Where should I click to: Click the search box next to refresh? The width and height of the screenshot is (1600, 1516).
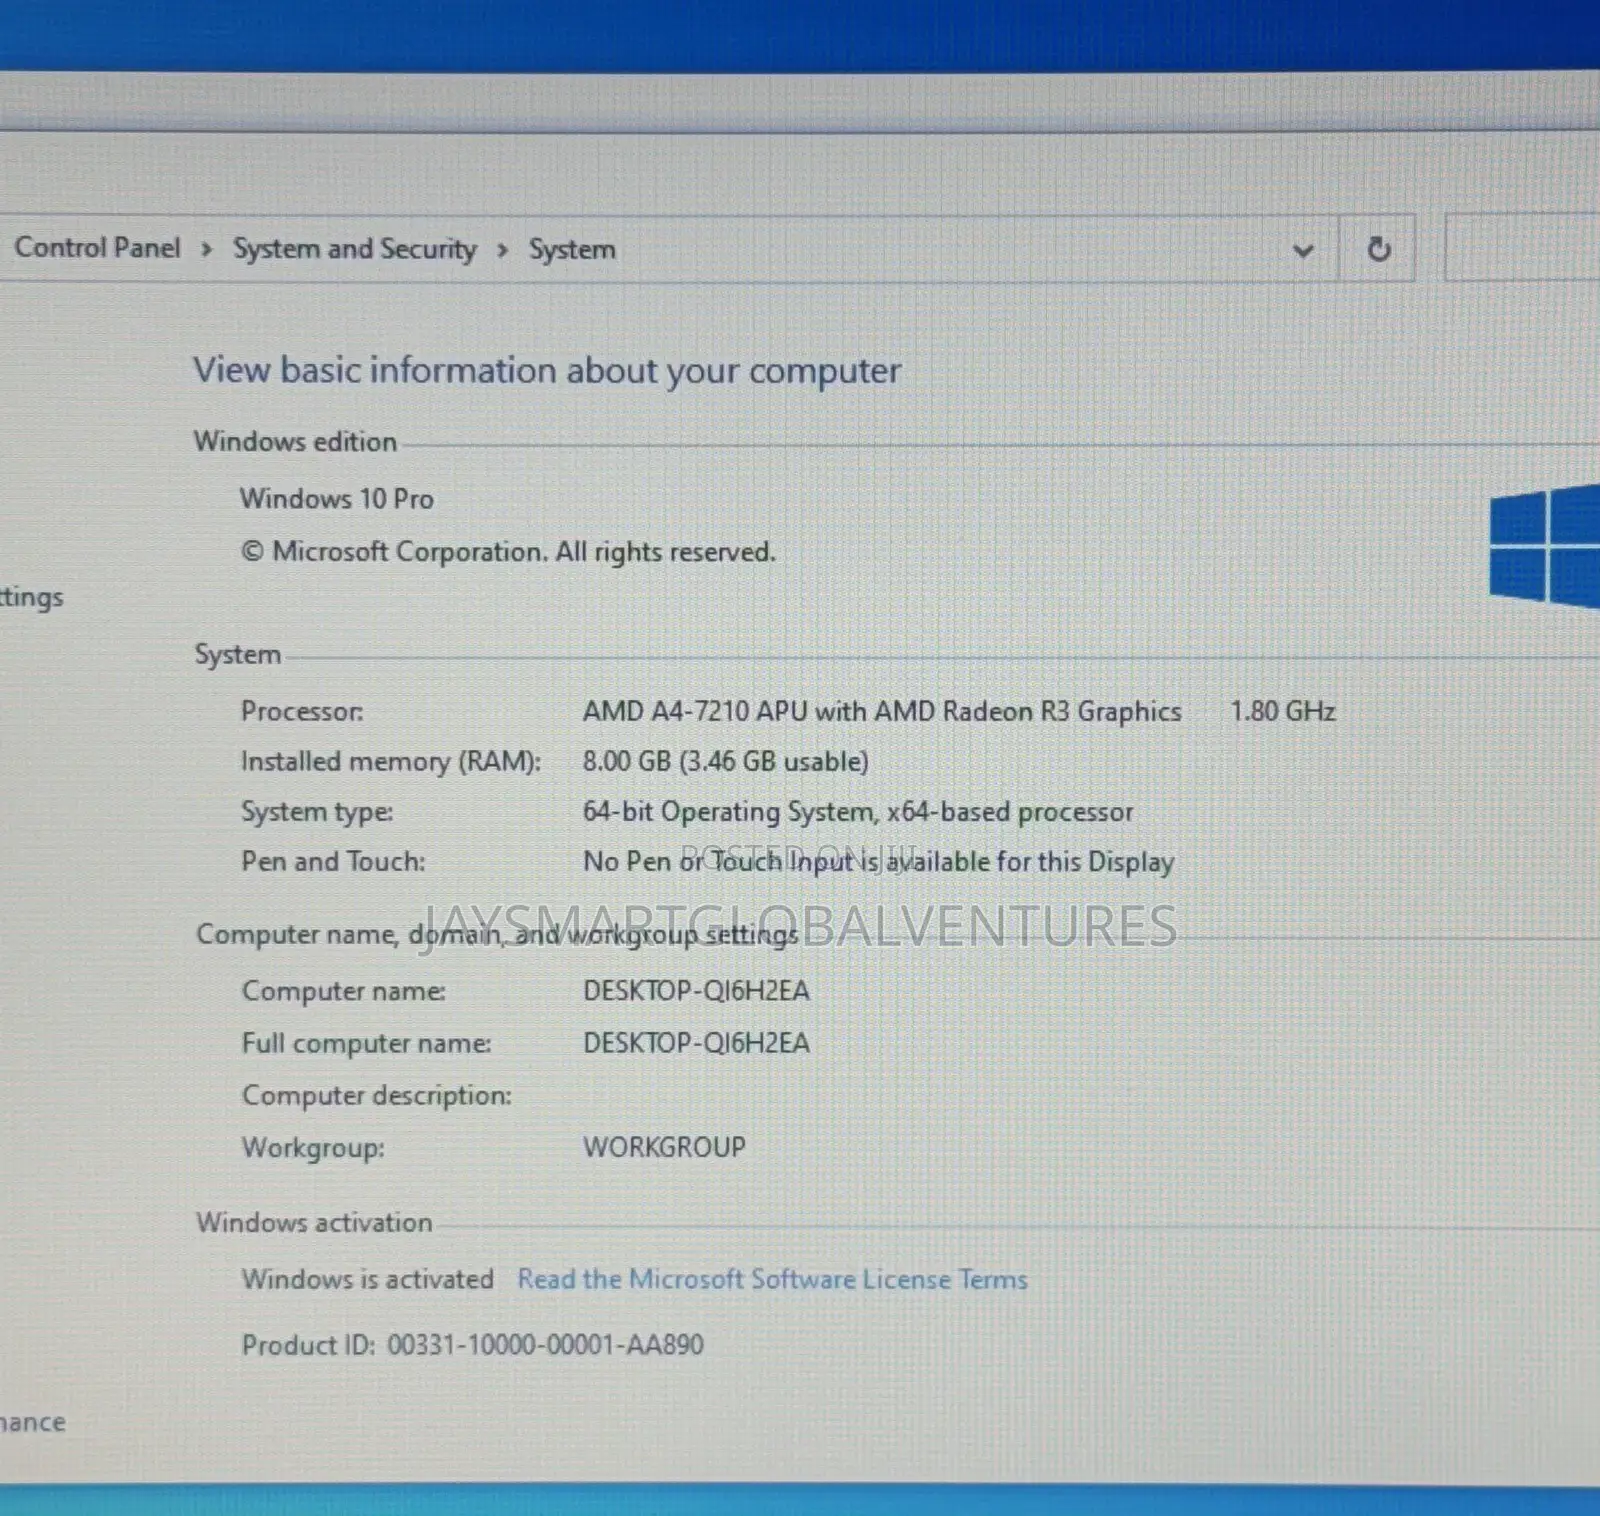[x=1522, y=247]
